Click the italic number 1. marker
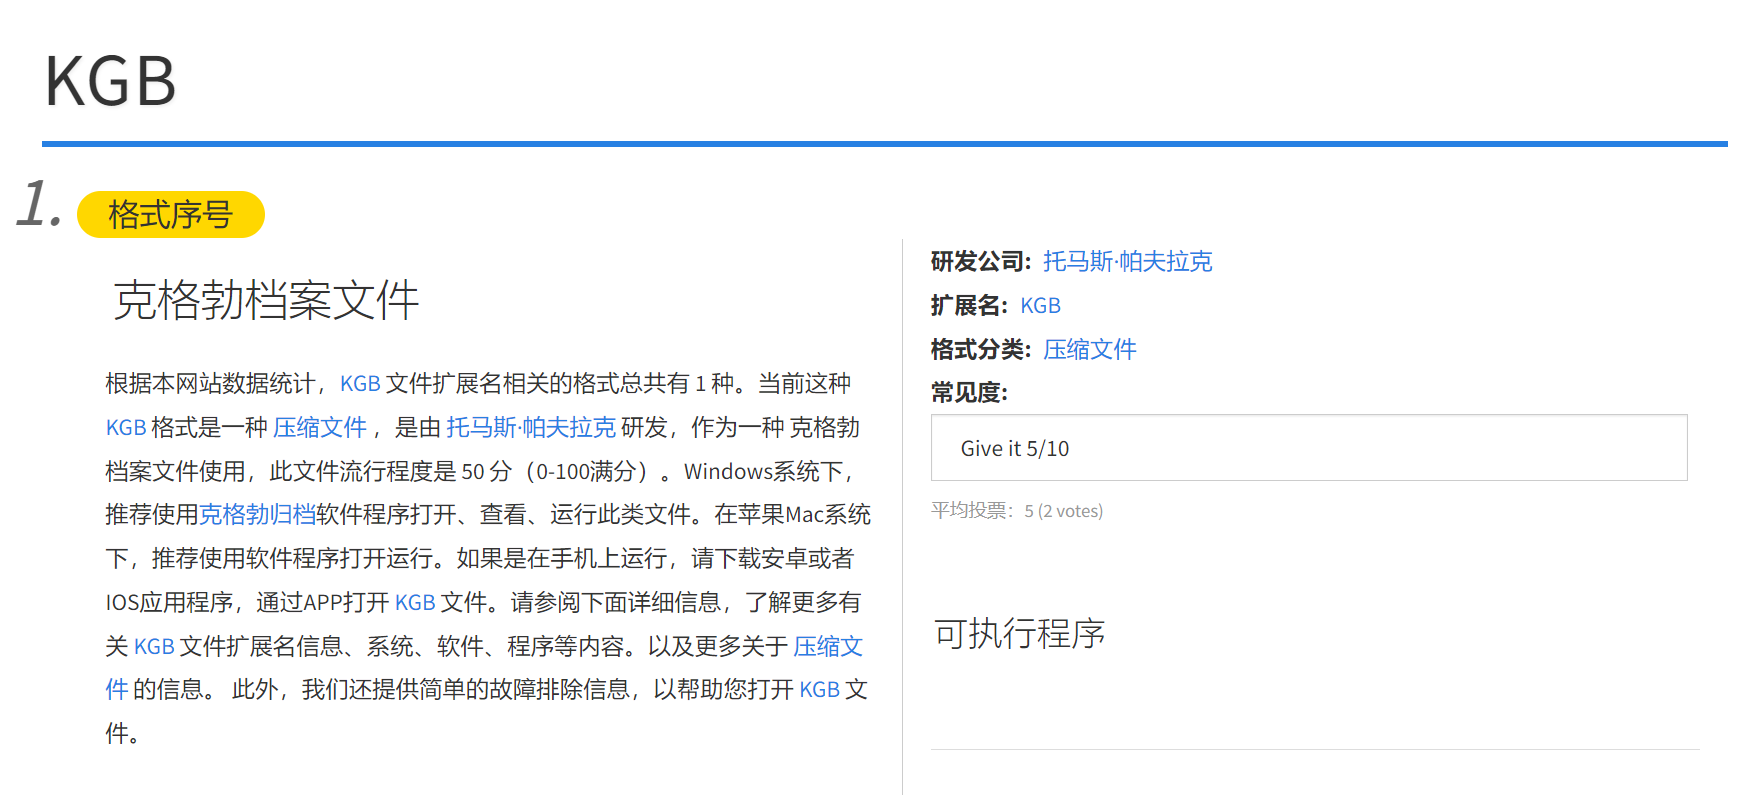 pyautogui.click(x=40, y=205)
